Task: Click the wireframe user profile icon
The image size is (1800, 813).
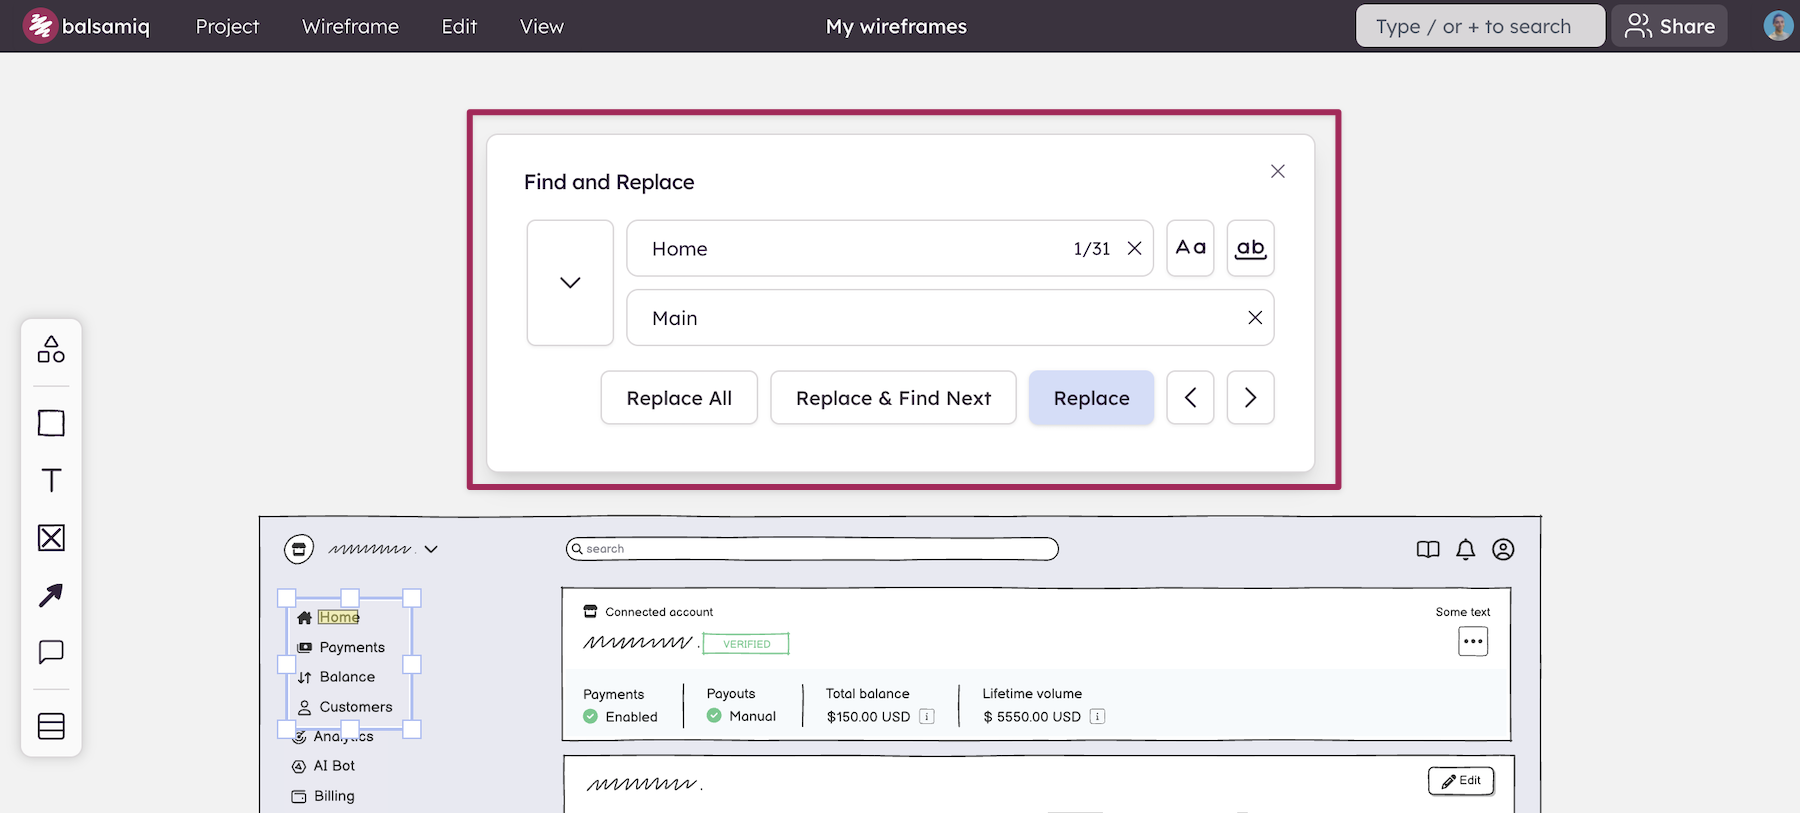Action: pos(1503,549)
